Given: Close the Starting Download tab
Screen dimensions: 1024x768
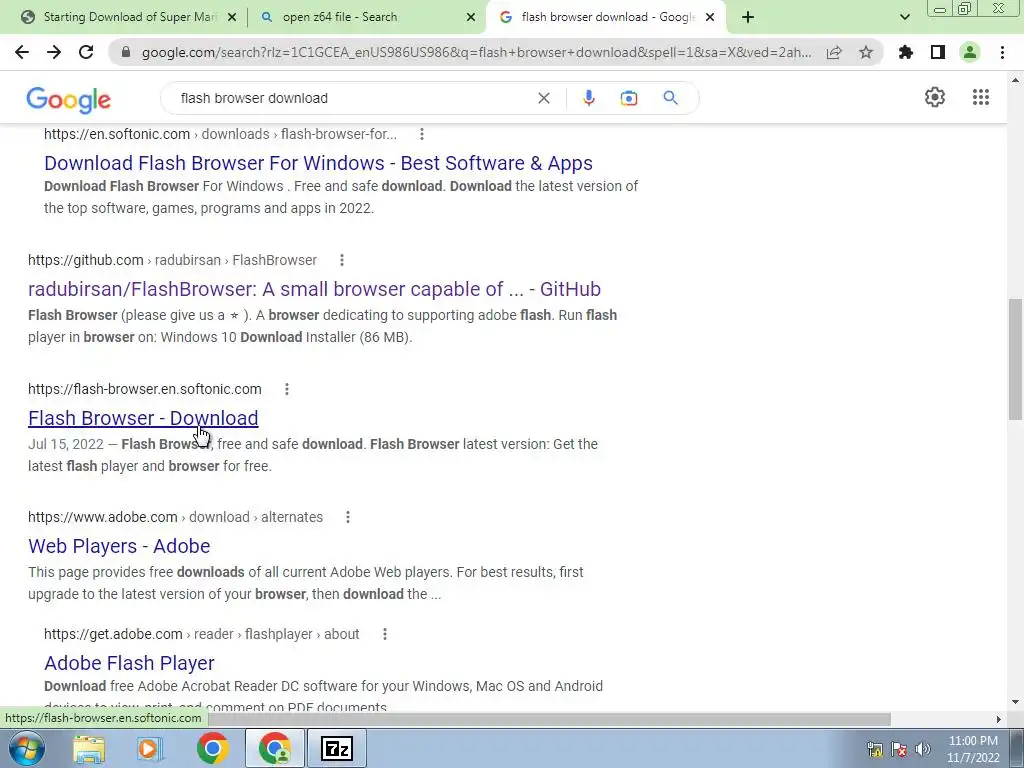Looking at the screenshot, I should click(232, 18).
